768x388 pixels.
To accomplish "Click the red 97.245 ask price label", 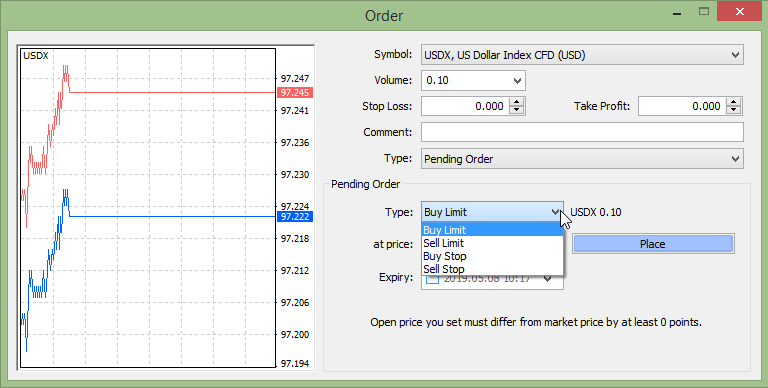I will click(x=294, y=93).
